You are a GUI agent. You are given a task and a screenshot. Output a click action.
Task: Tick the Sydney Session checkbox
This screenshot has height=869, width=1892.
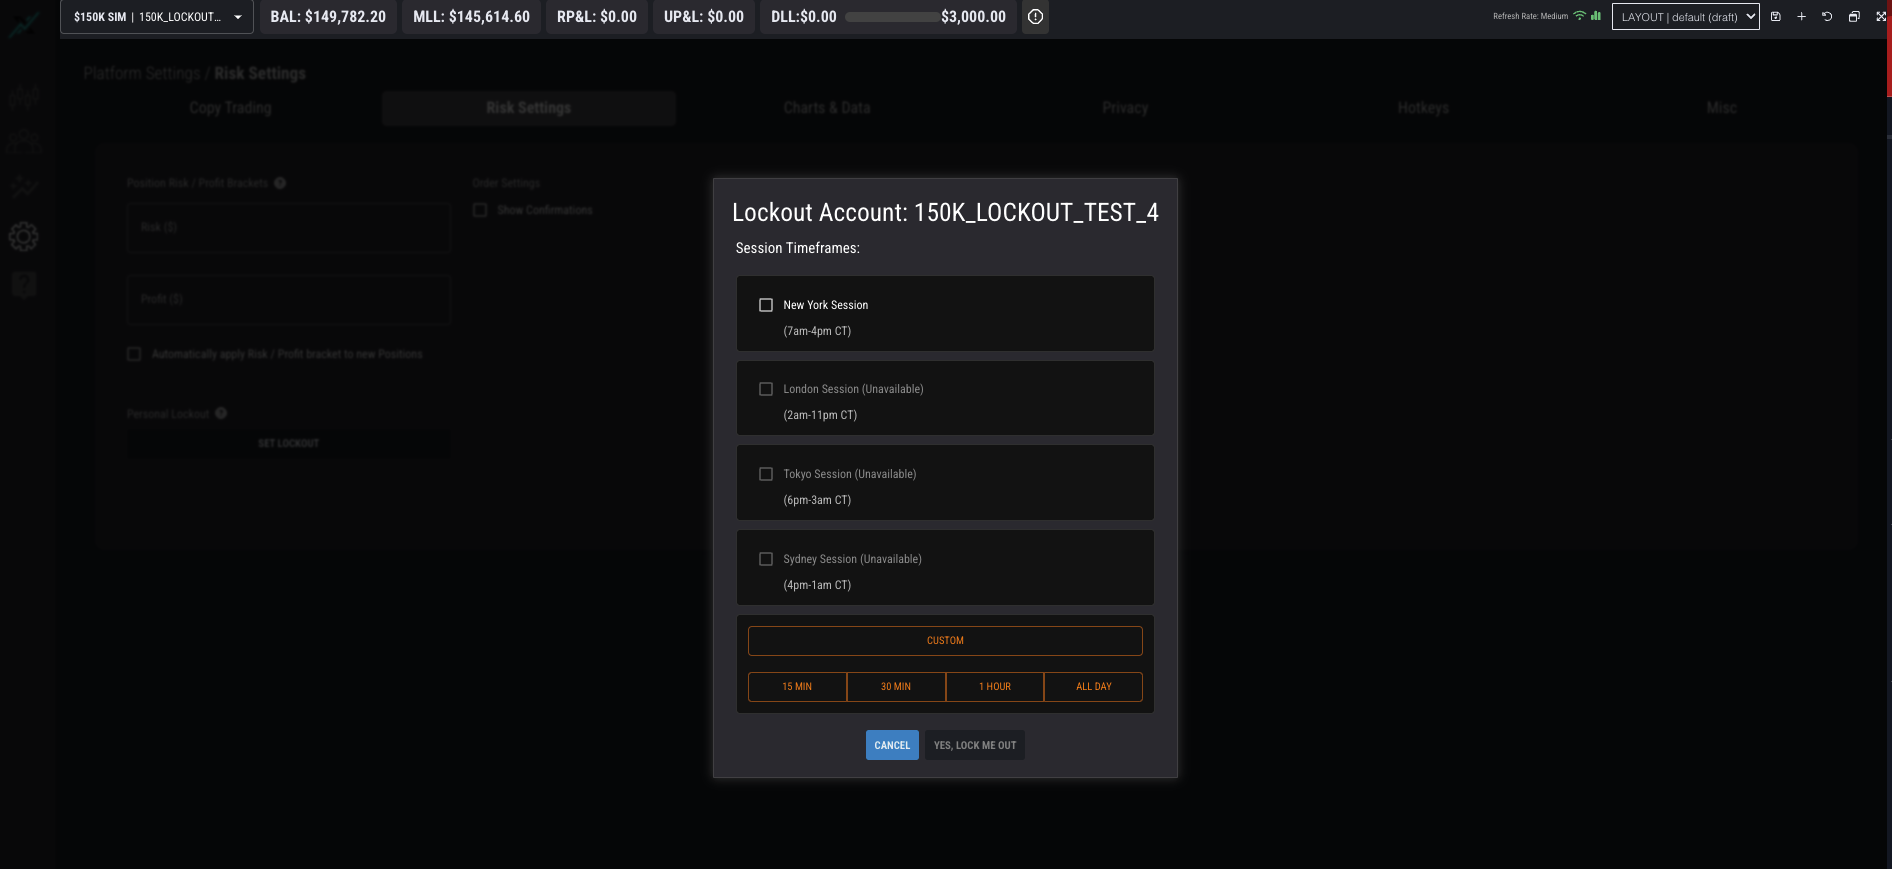click(x=766, y=559)
